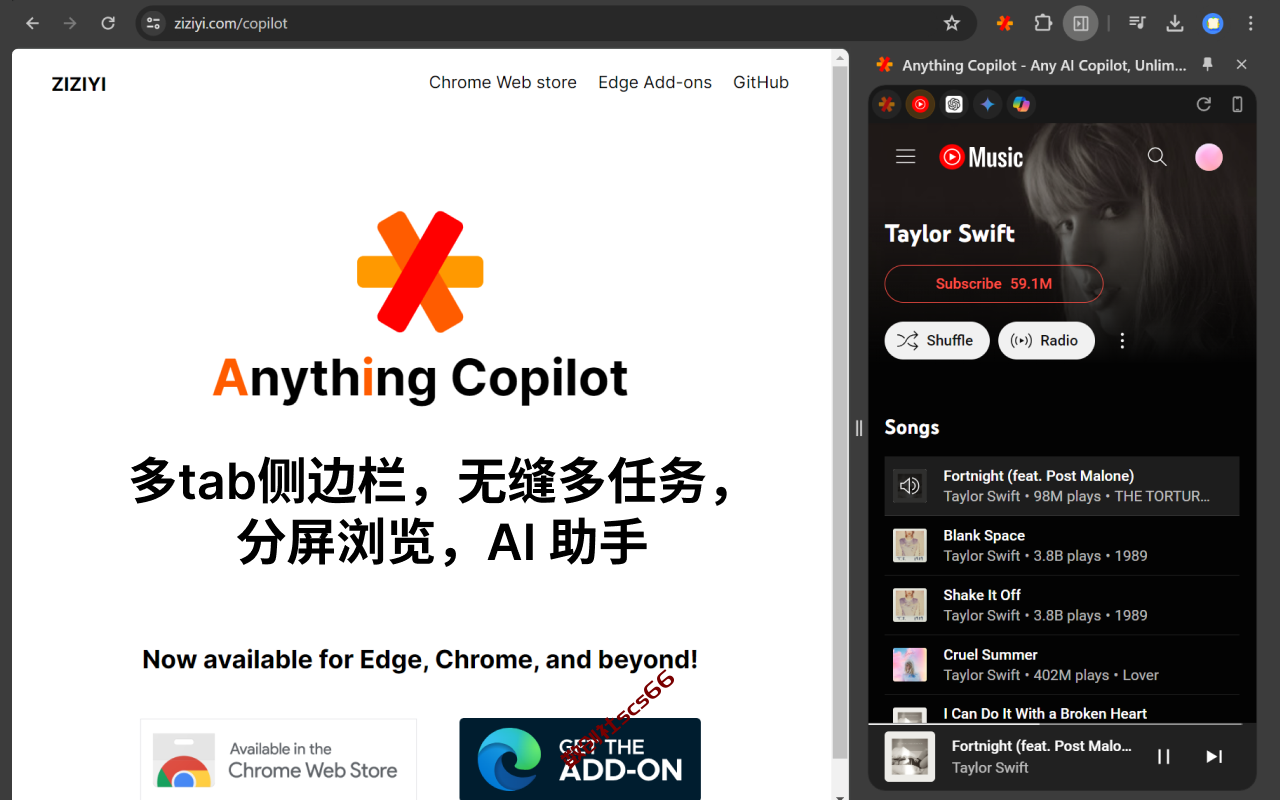Pause the currently playing song
The width and height of the screenshot is (1280, 800).
coord(1164,757)
